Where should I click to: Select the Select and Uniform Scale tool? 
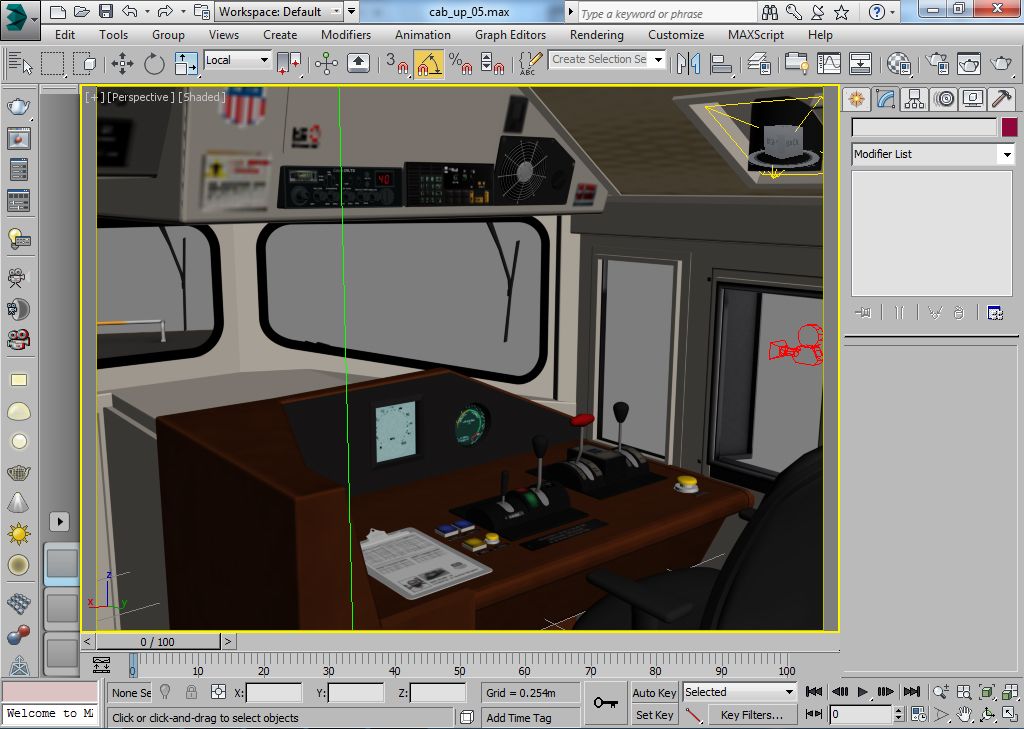(x=186, y=63)
